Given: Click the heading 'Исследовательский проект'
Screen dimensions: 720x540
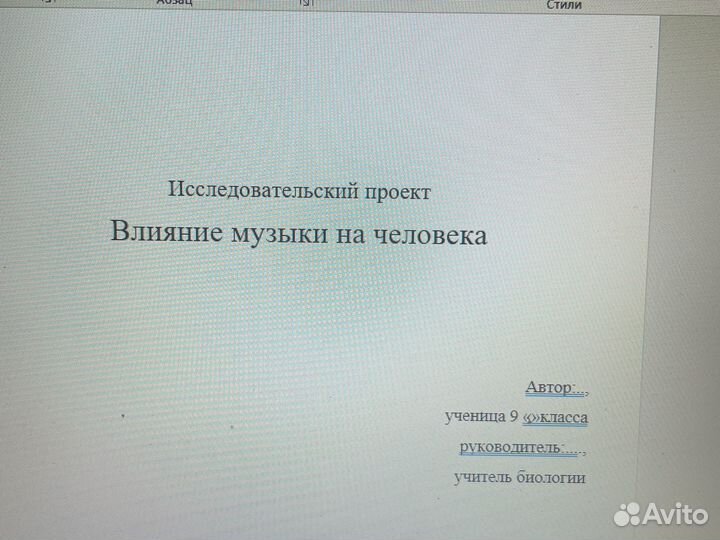Looking at the screenshot, I should coord(299,190).
